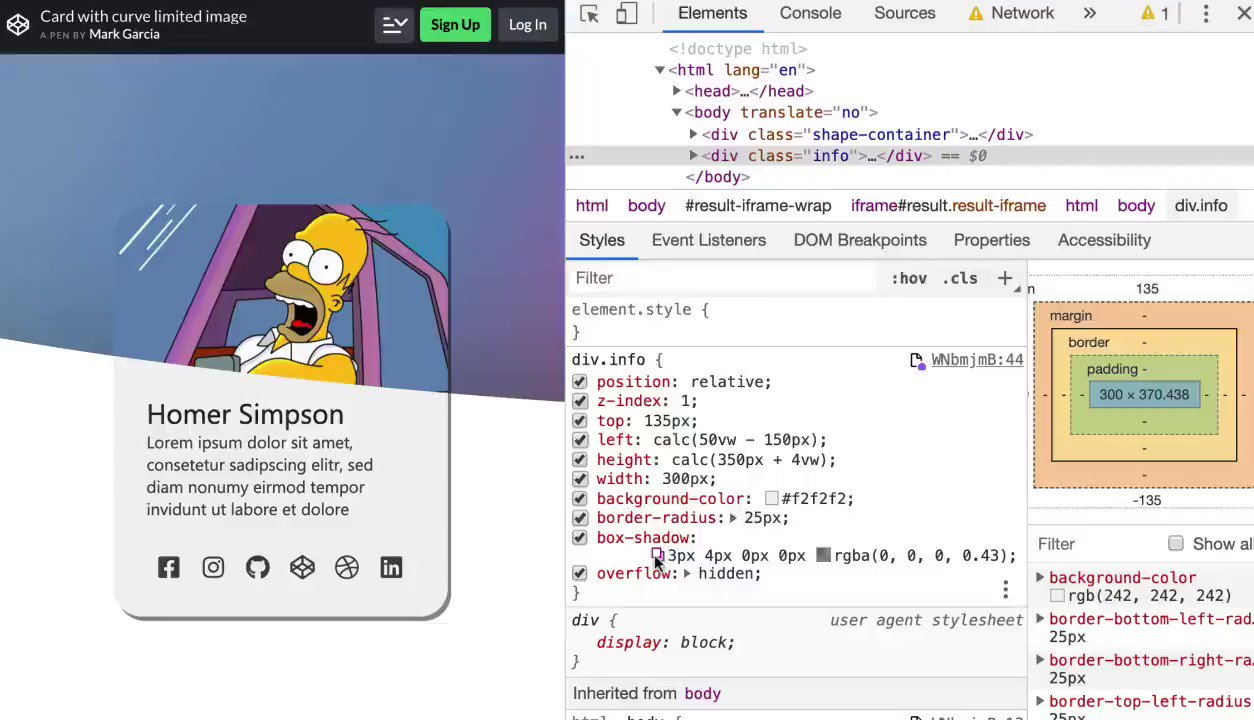Click the warnings count icon
The height and width of the screenshot is (720, 1254).
(x=1155, y=14)
